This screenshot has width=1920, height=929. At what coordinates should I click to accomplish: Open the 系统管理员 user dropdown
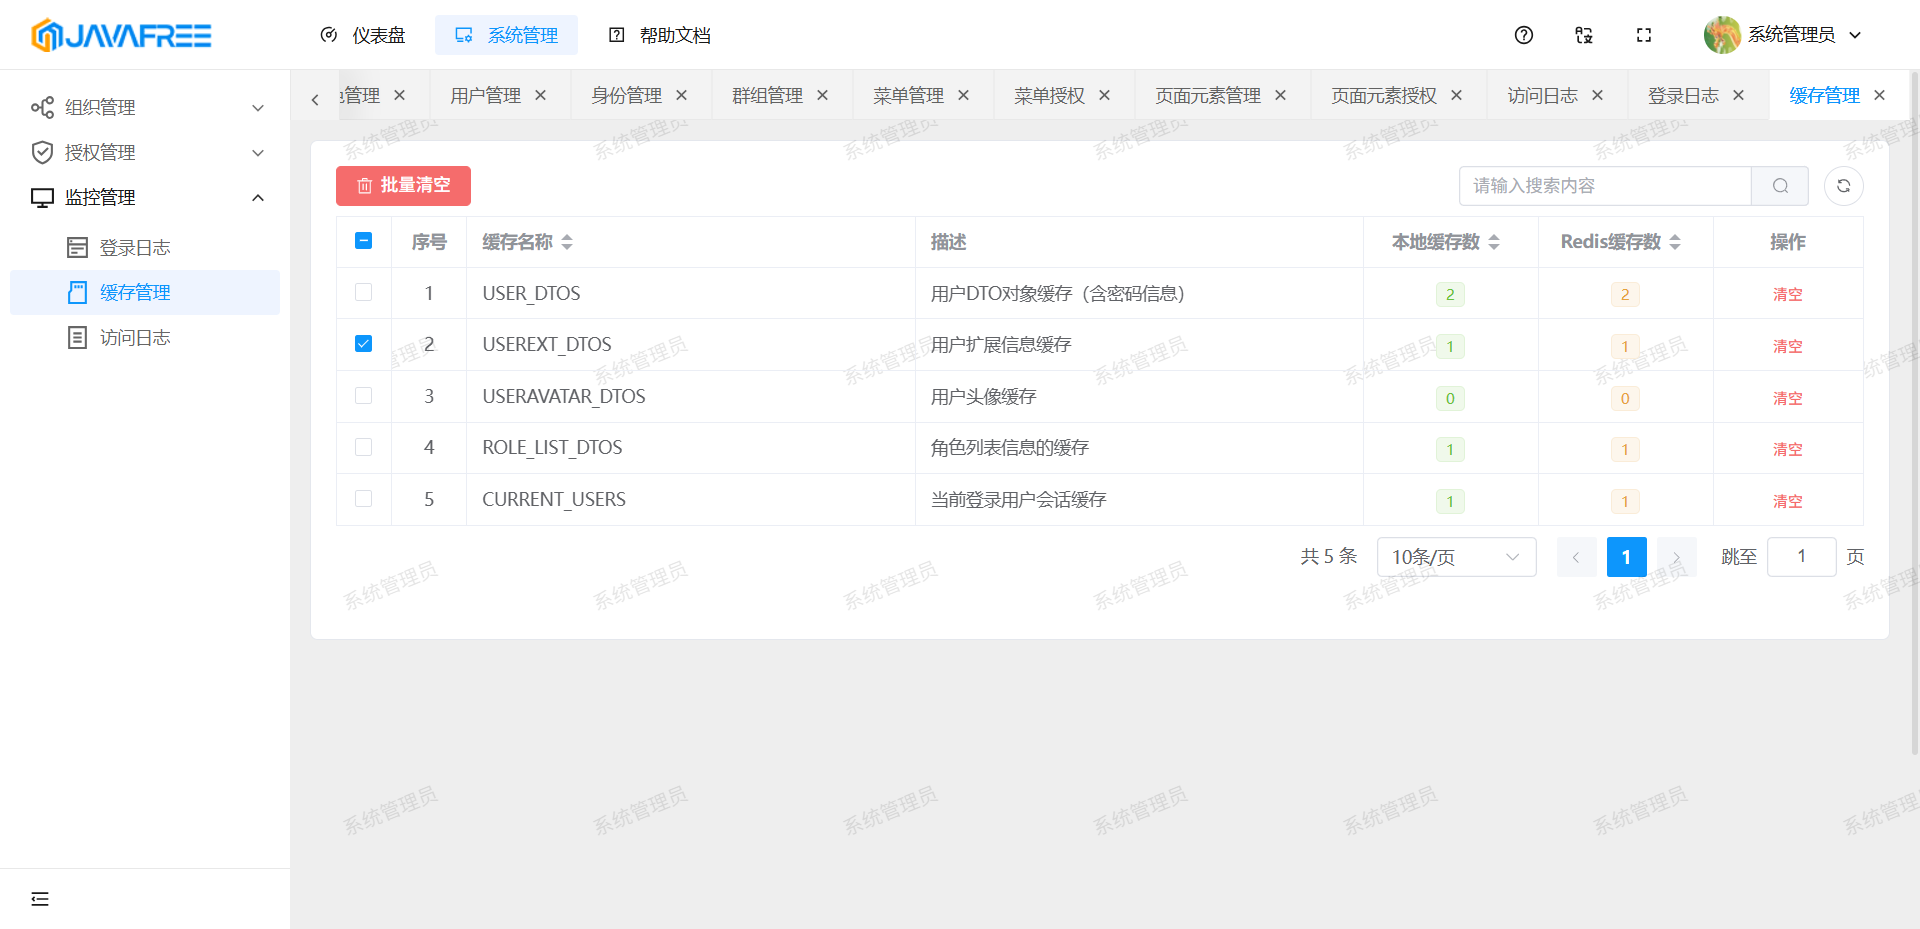[1785, 35]
